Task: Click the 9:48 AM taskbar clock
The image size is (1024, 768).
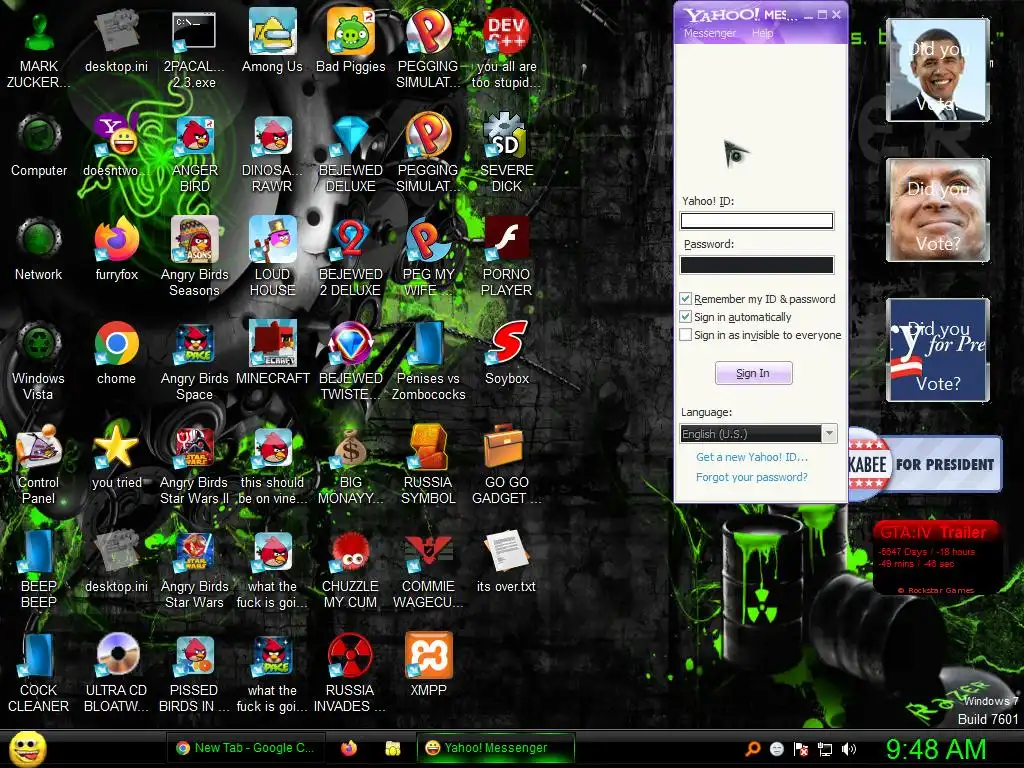Action: tap(936, 749)
